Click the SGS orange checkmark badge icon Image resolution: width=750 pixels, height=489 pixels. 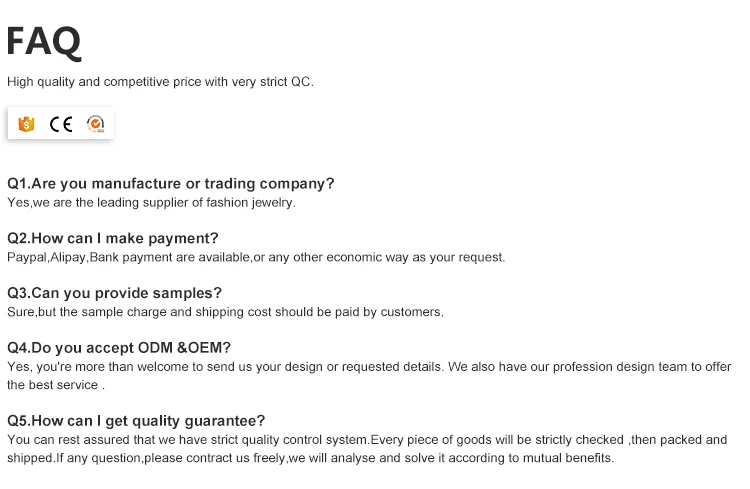96,124
